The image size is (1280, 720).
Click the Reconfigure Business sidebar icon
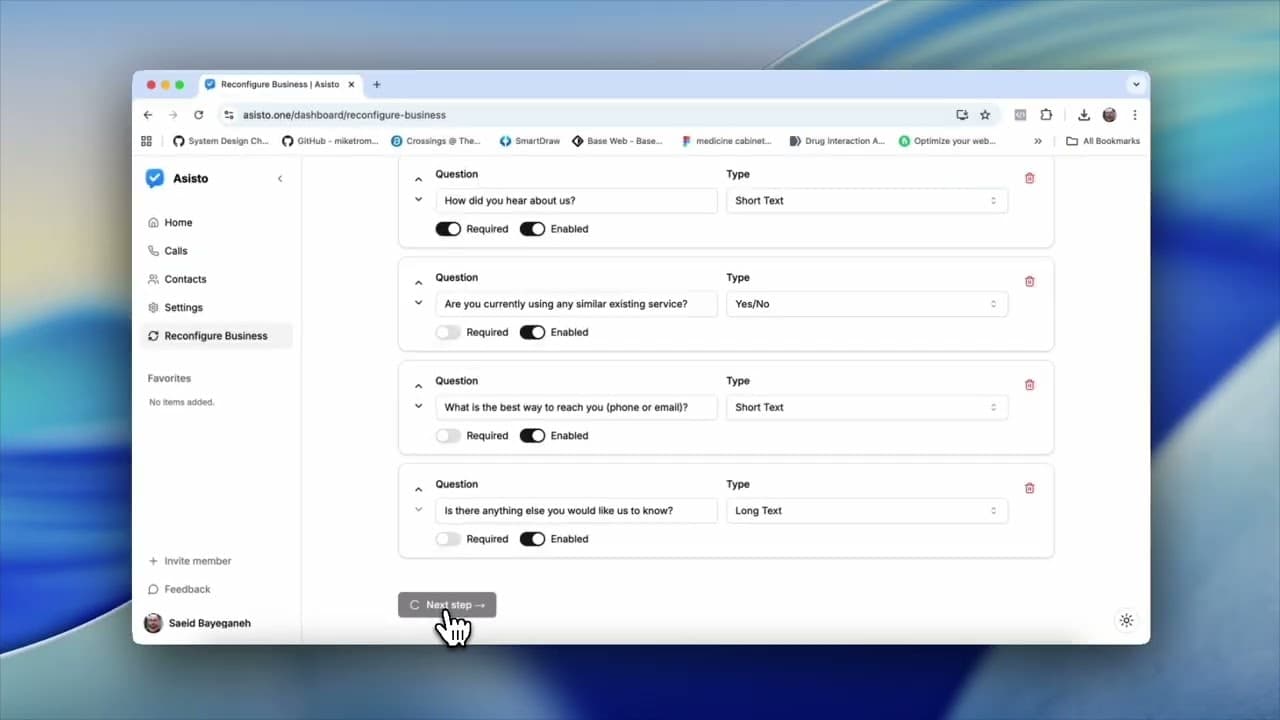click(x=153, y=335)
